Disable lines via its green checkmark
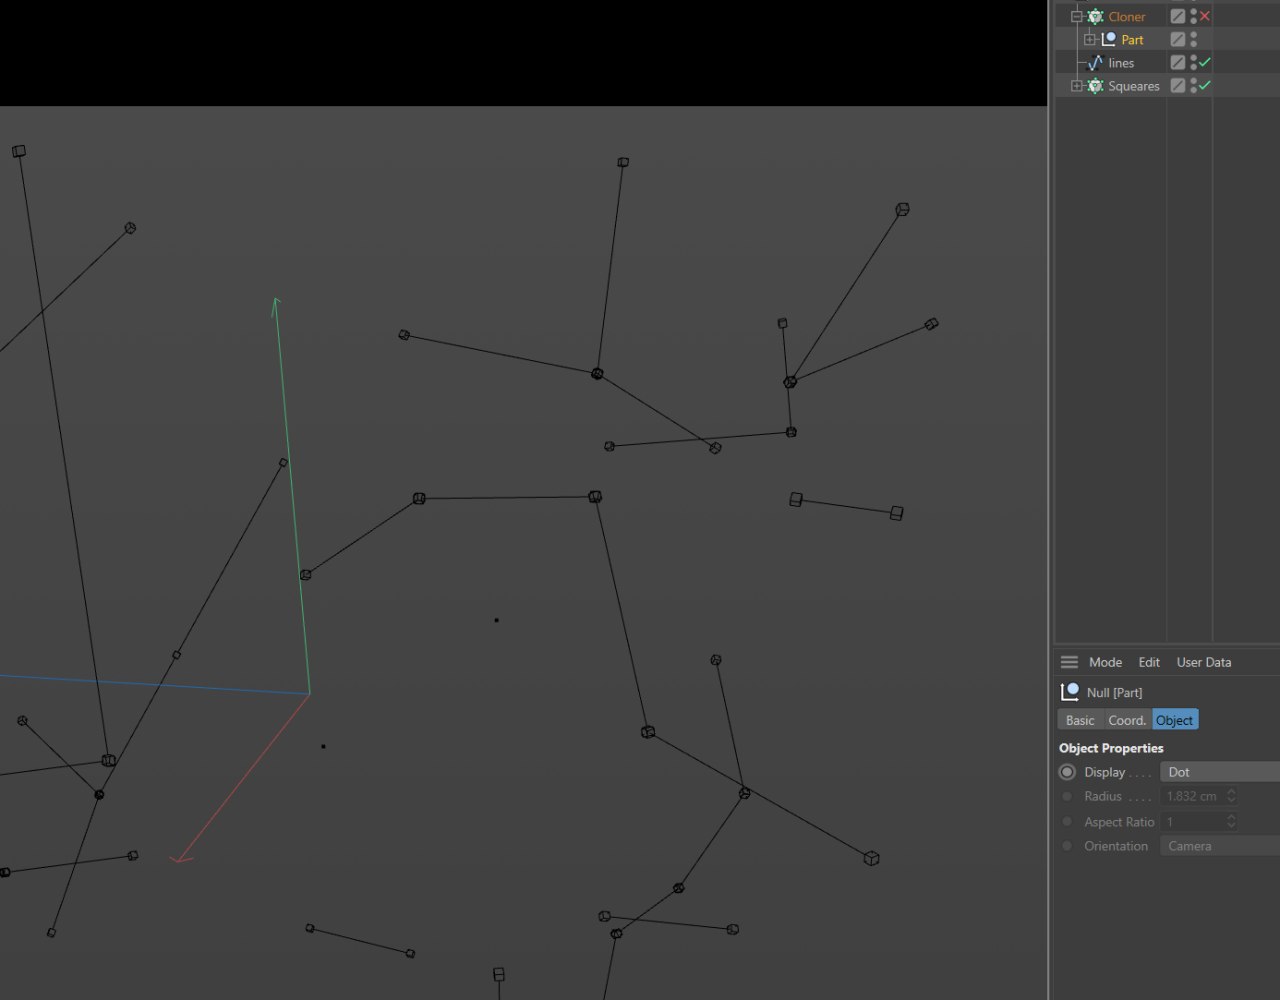 click(x=1205, y=62)
